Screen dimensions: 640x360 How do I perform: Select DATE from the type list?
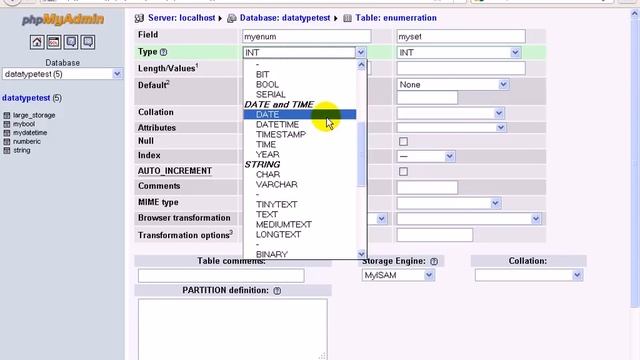[300, 115]
